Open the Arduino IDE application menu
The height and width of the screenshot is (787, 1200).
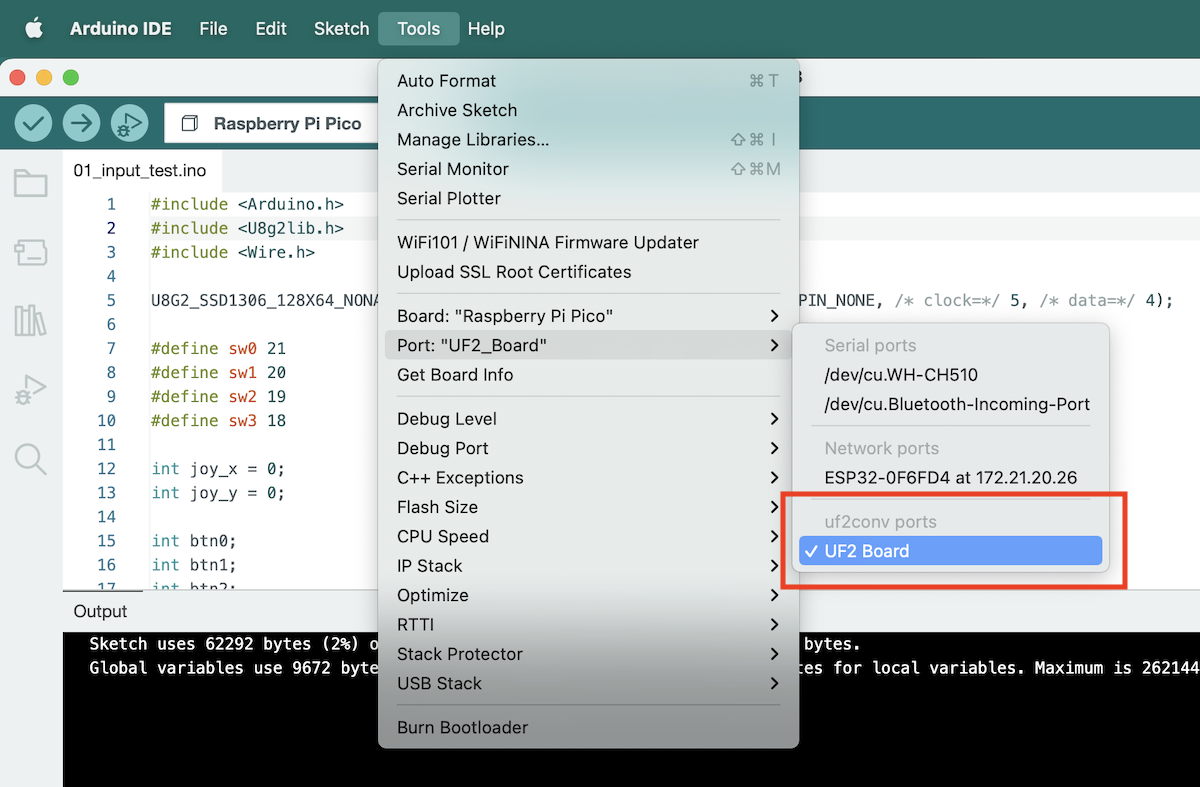[121, 29]
